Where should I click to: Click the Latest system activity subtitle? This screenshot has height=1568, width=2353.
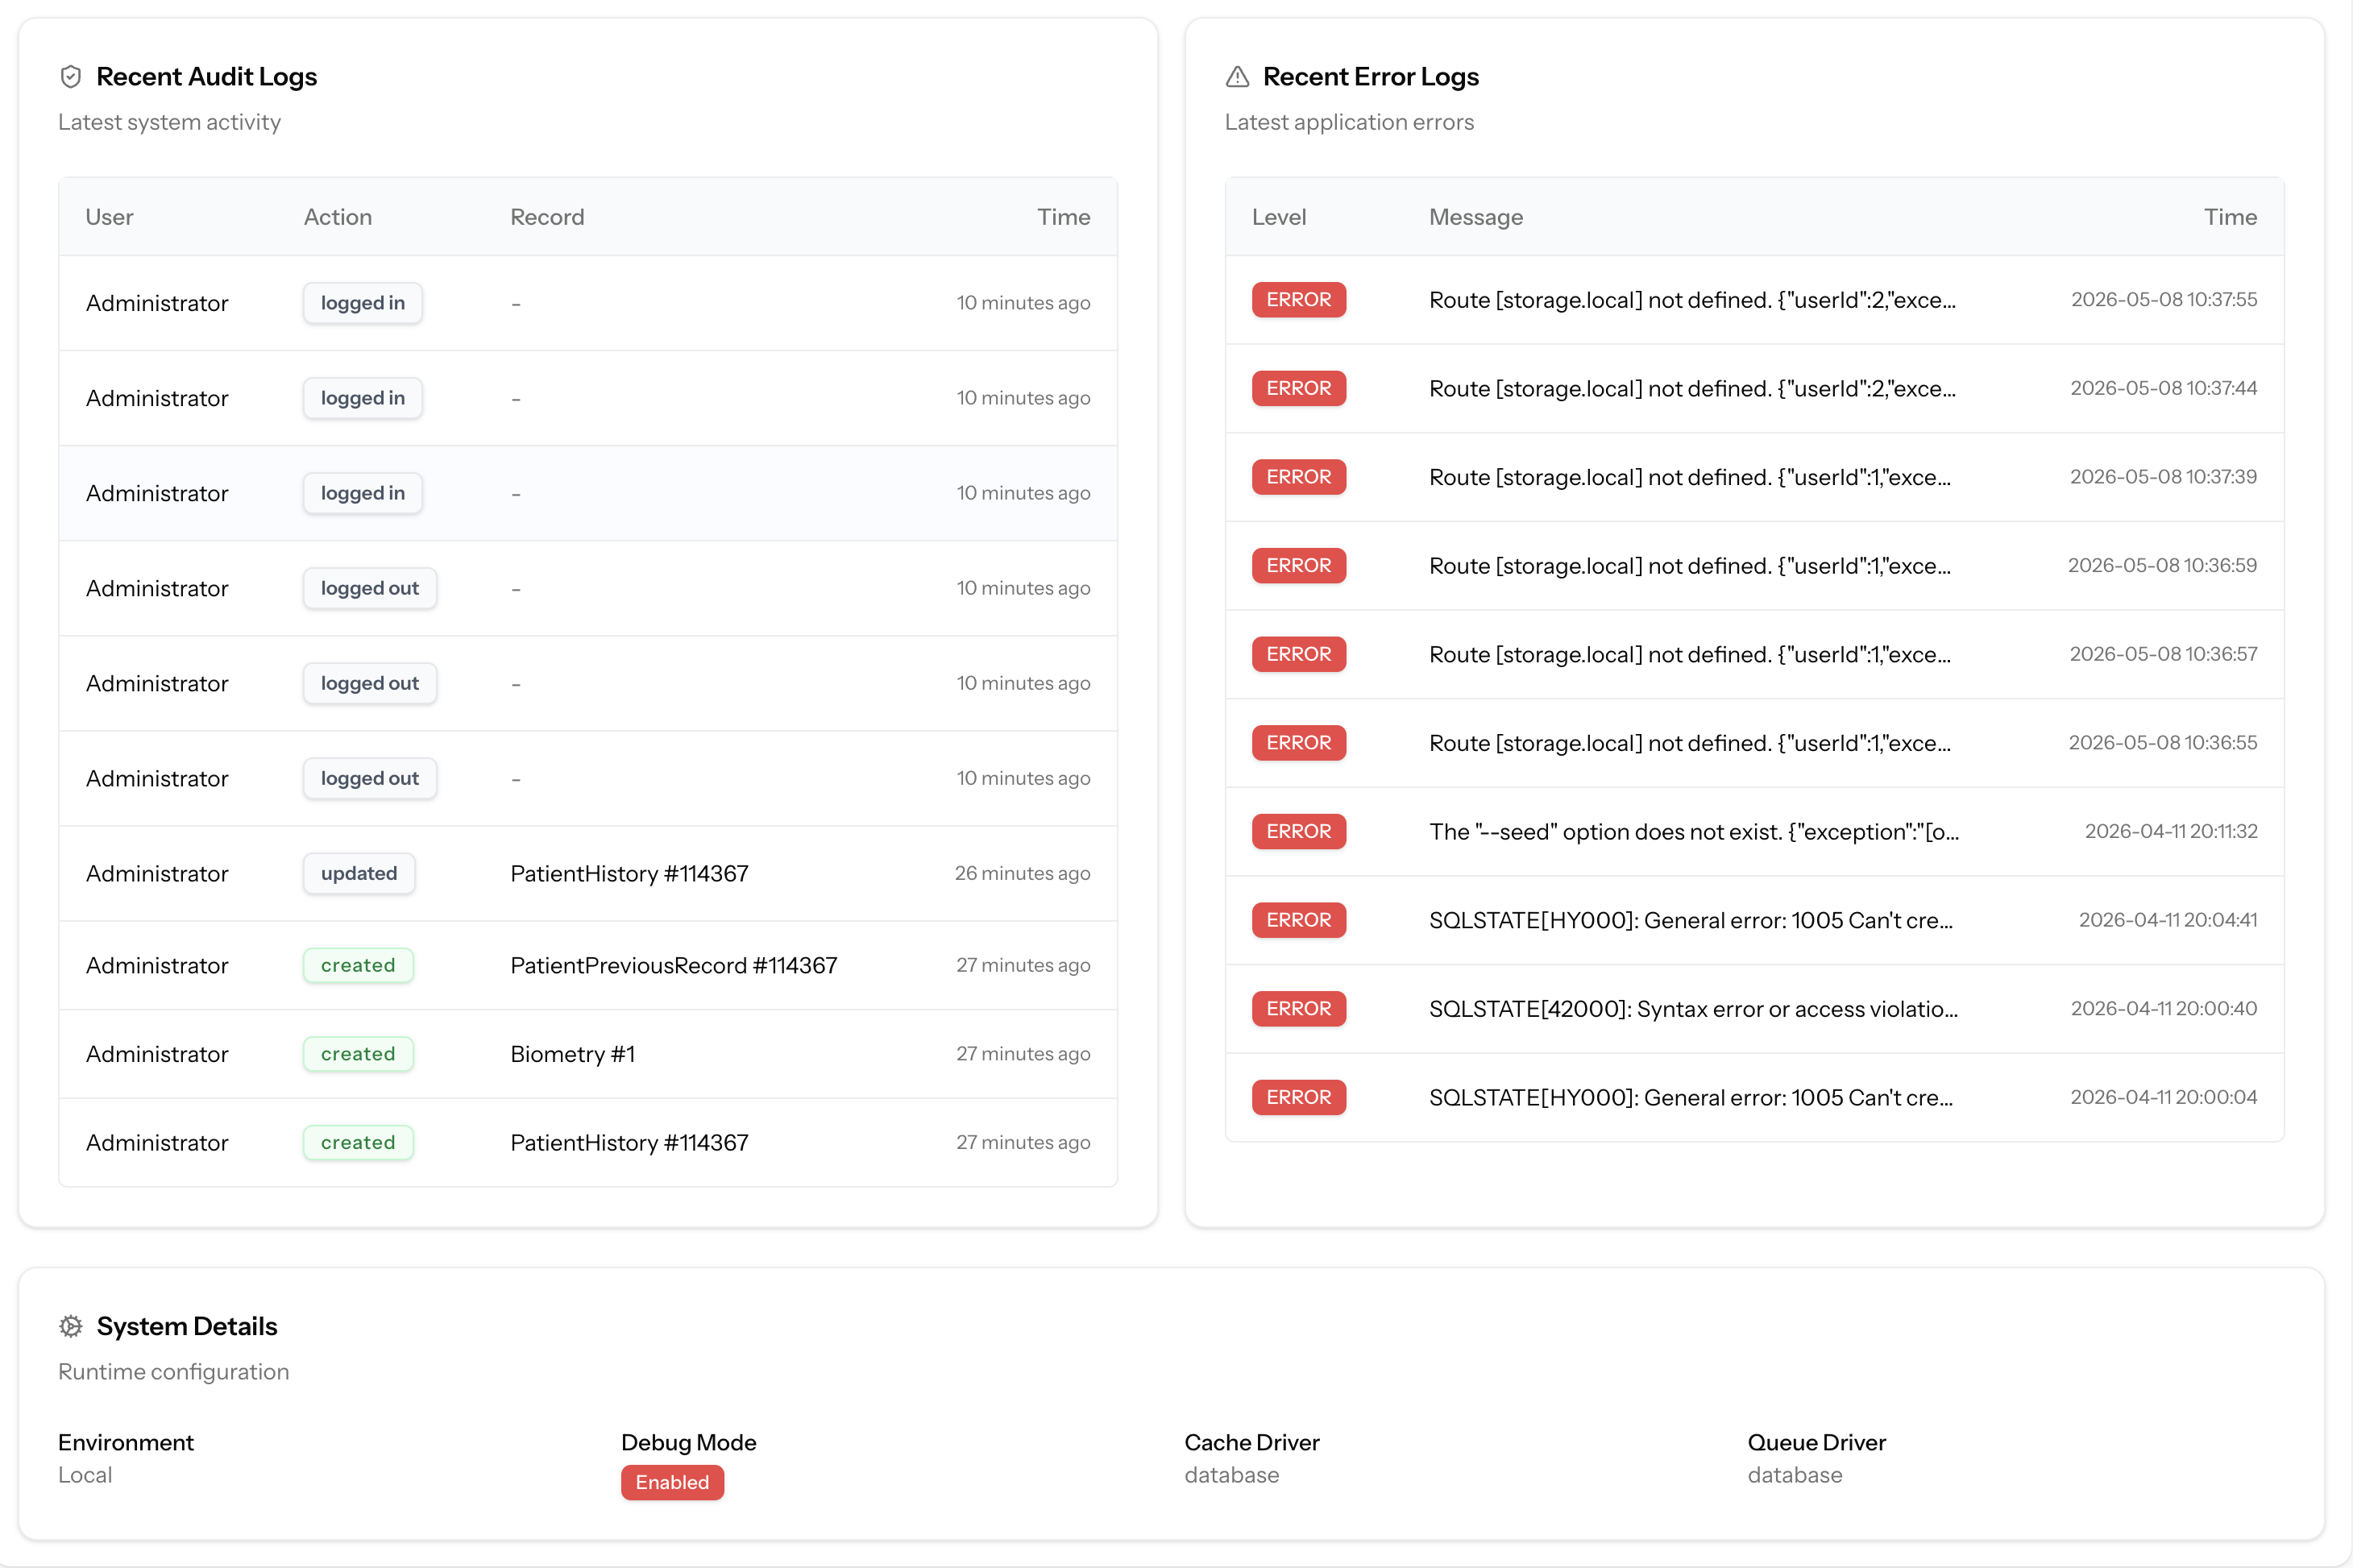[169, 122]
